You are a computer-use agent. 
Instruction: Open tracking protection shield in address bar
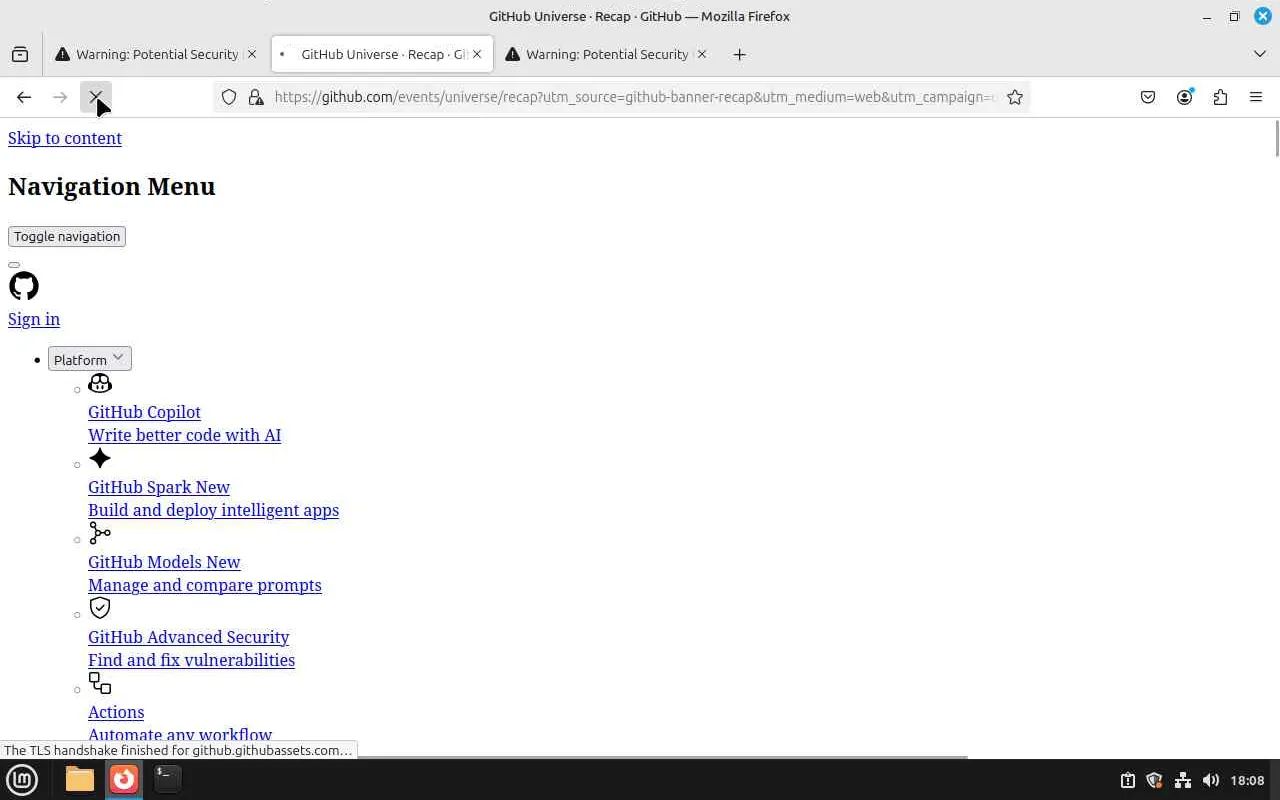229,97
